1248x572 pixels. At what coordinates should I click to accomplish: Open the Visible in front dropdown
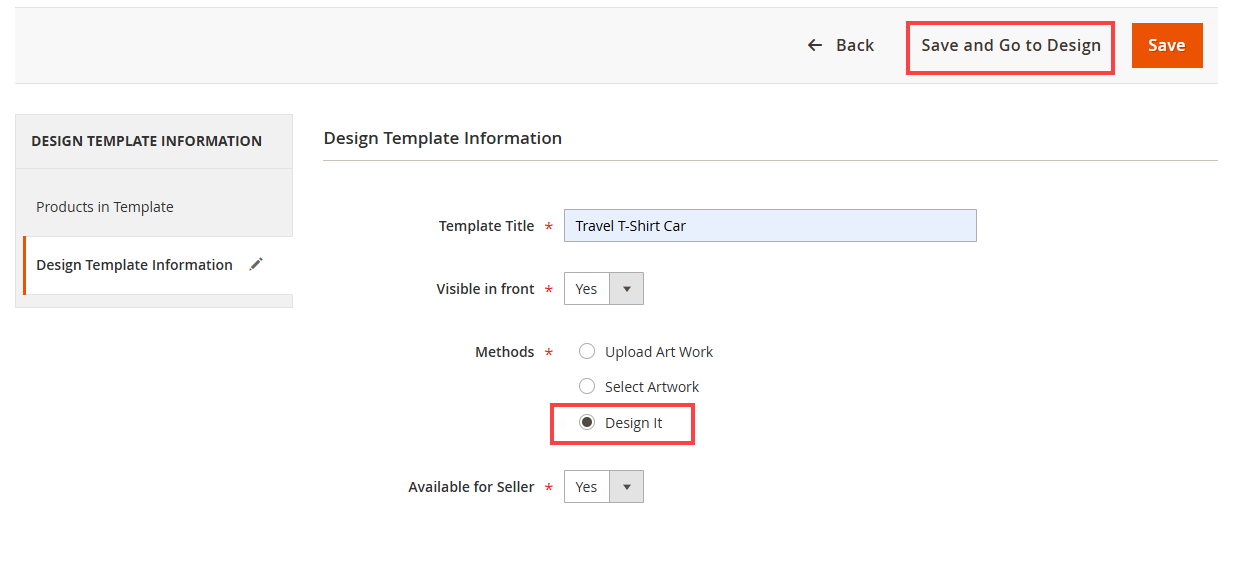587,289
